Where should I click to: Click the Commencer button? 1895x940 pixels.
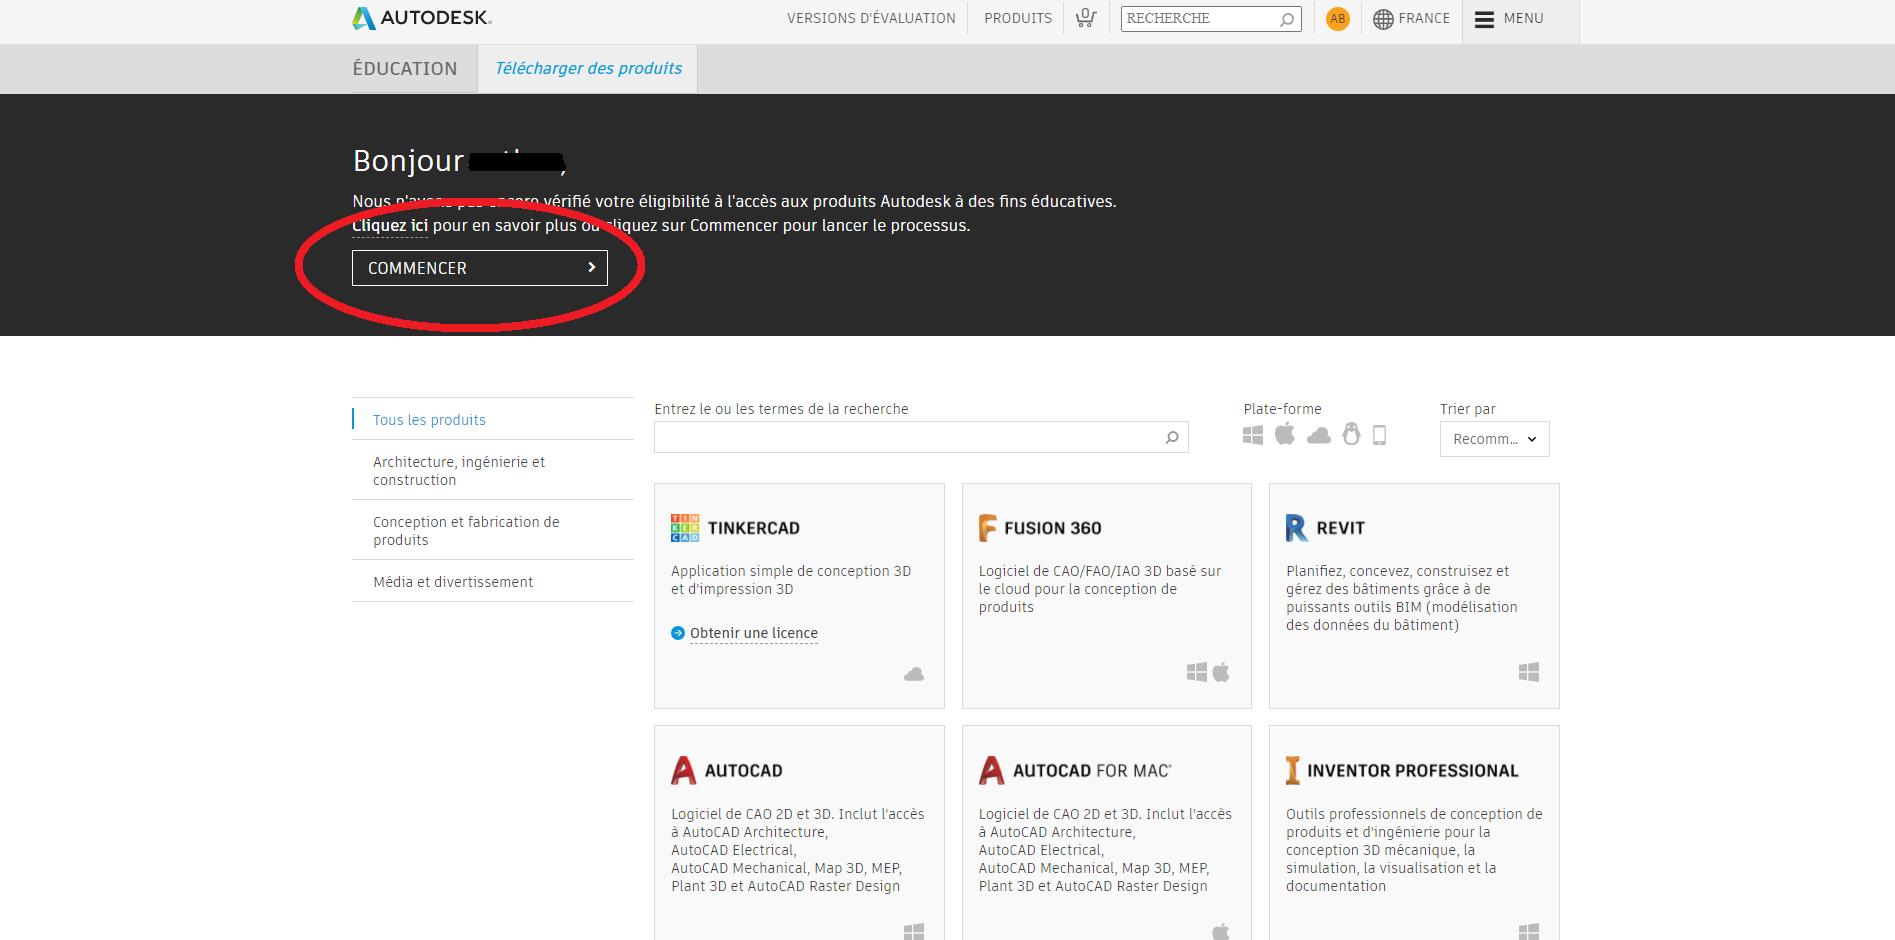point(480,268)
